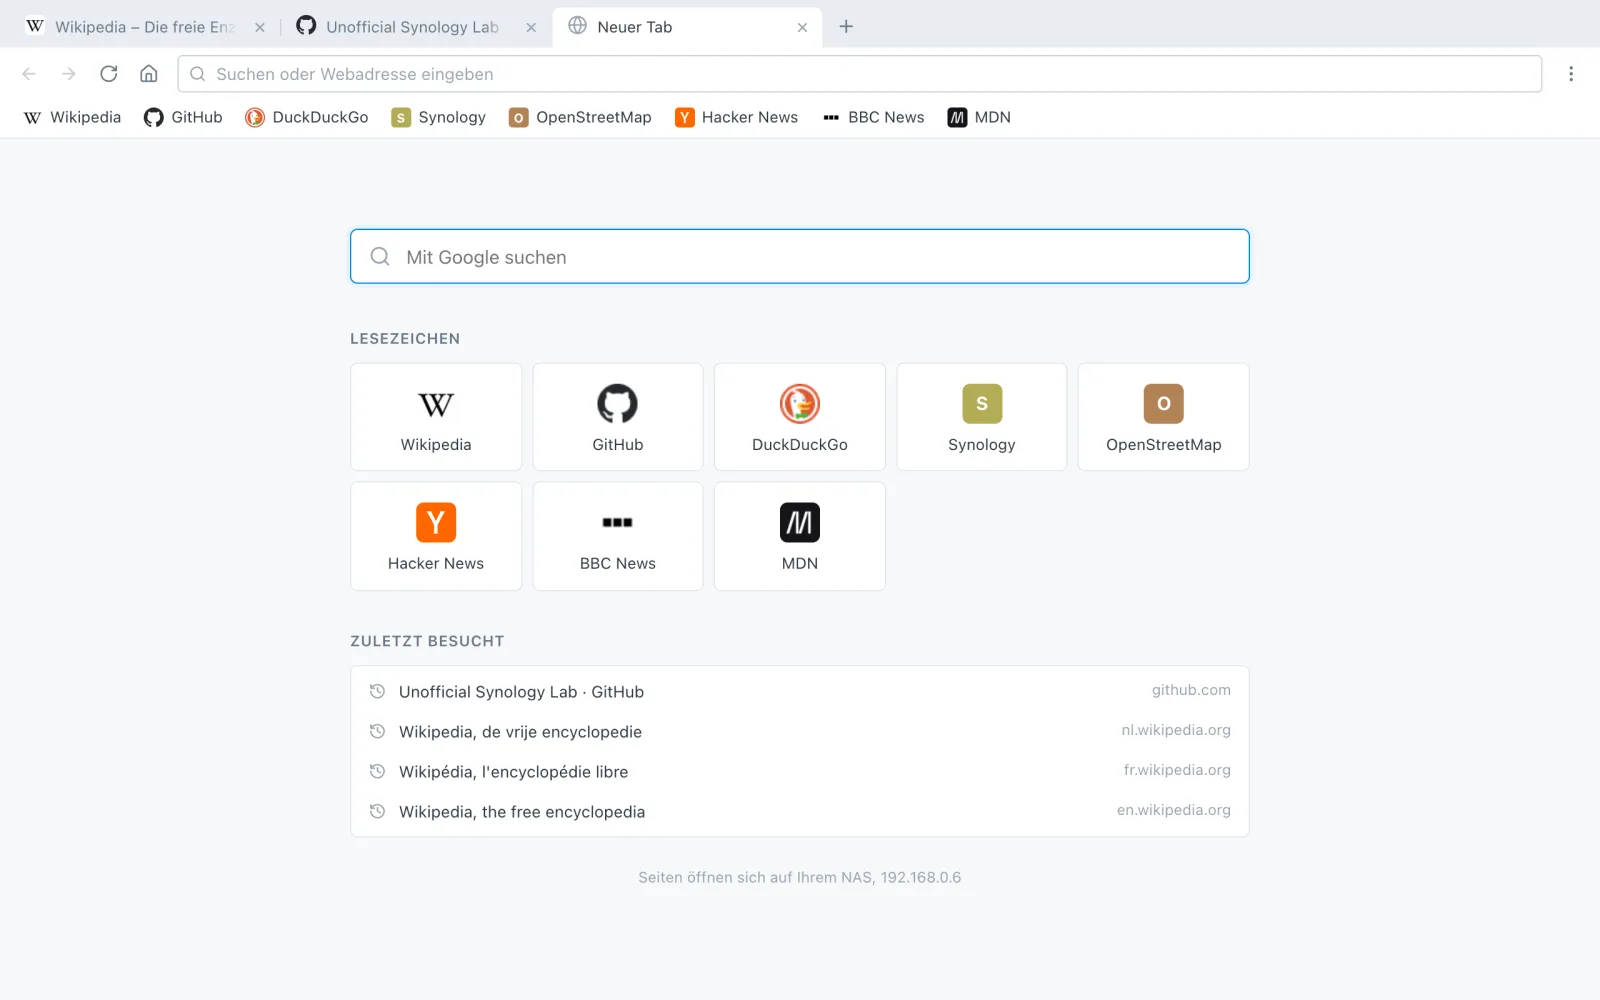Image resolution: width=1600 pixels, height=1000 pixels.
Task: Focus the Mit Google suchen search box
Action: (x=800, y=257)
